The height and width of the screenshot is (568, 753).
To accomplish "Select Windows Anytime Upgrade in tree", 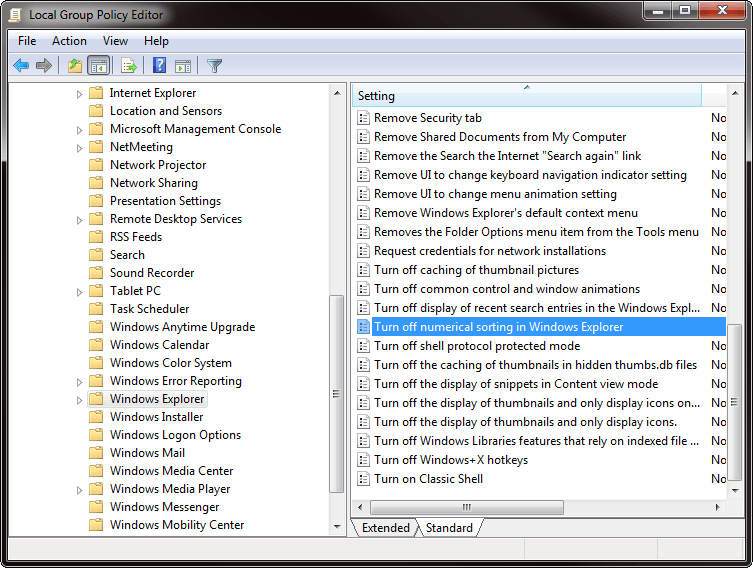I will tap(182, 327).
